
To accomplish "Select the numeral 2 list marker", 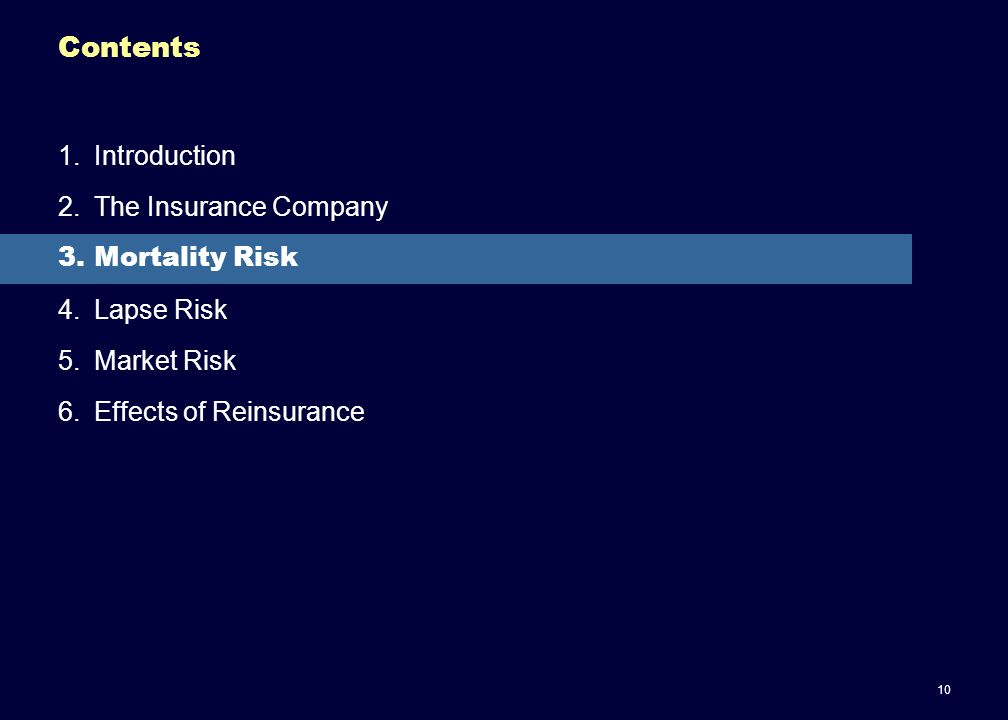I will click(68, 206).
